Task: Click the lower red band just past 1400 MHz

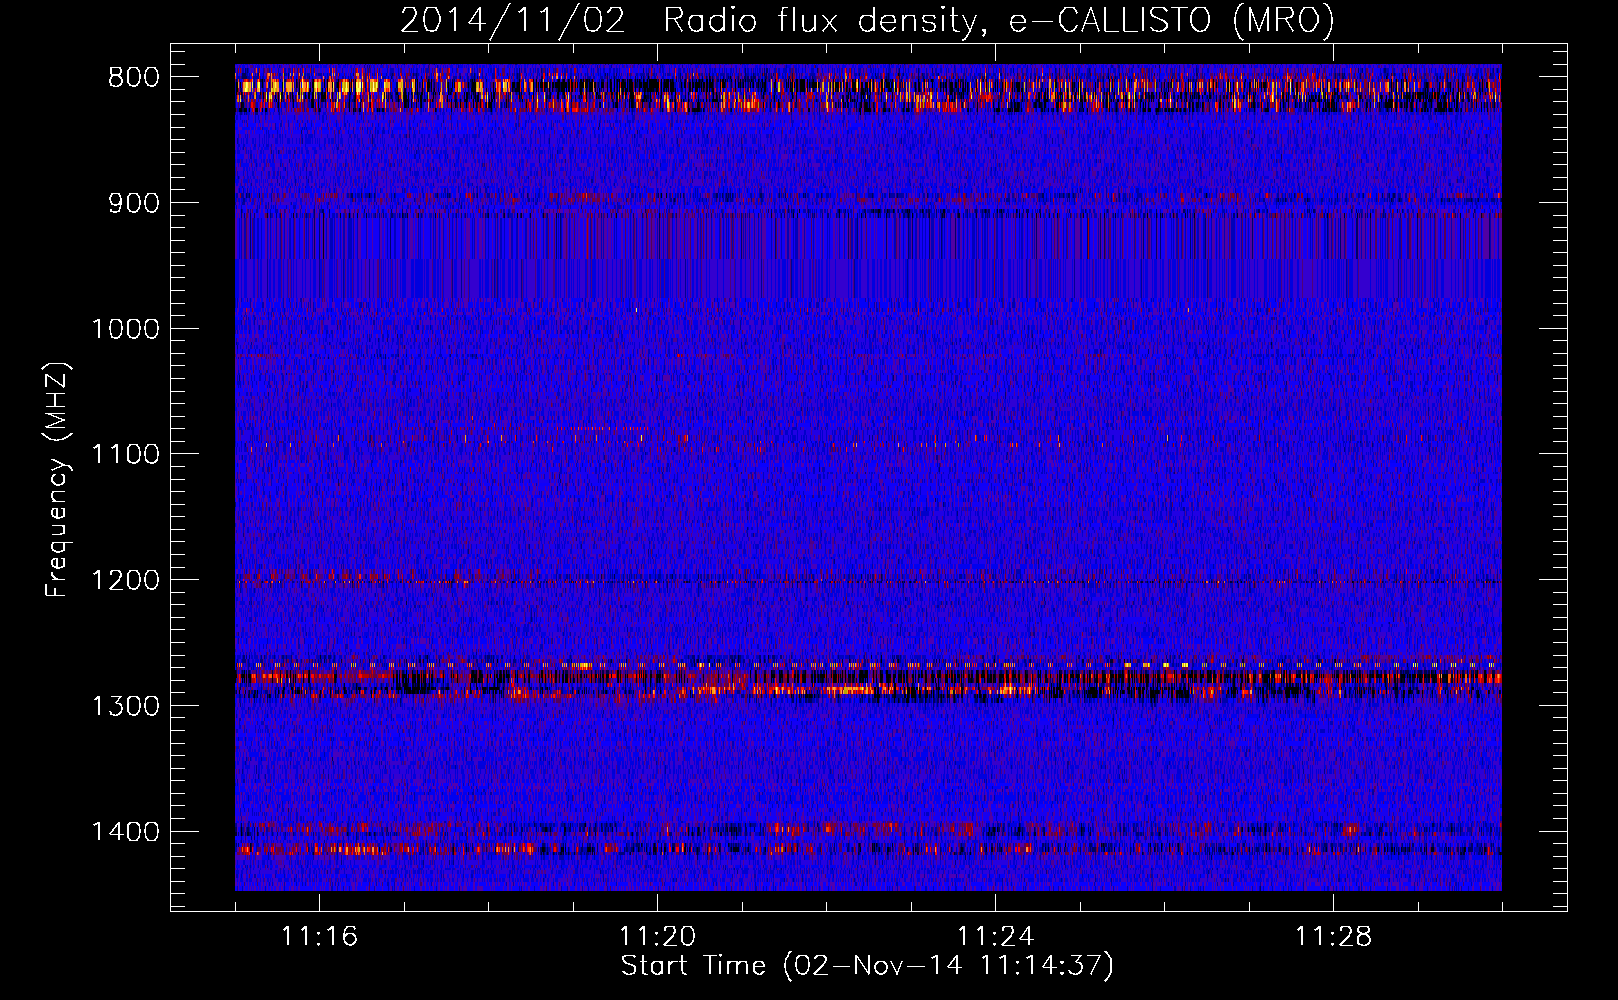Action: [868, 850]
